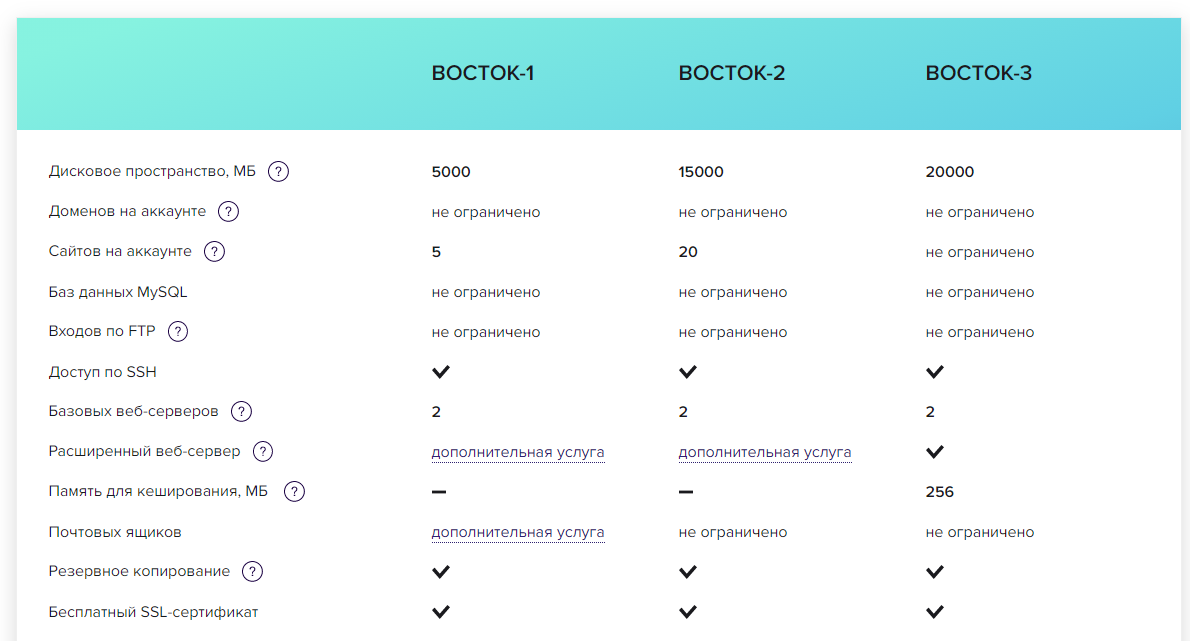This screenshot has height=641, width=1190.
Task: Open ВОСТОК-1 дополнительная услуга link for web server
Action: 517,452
